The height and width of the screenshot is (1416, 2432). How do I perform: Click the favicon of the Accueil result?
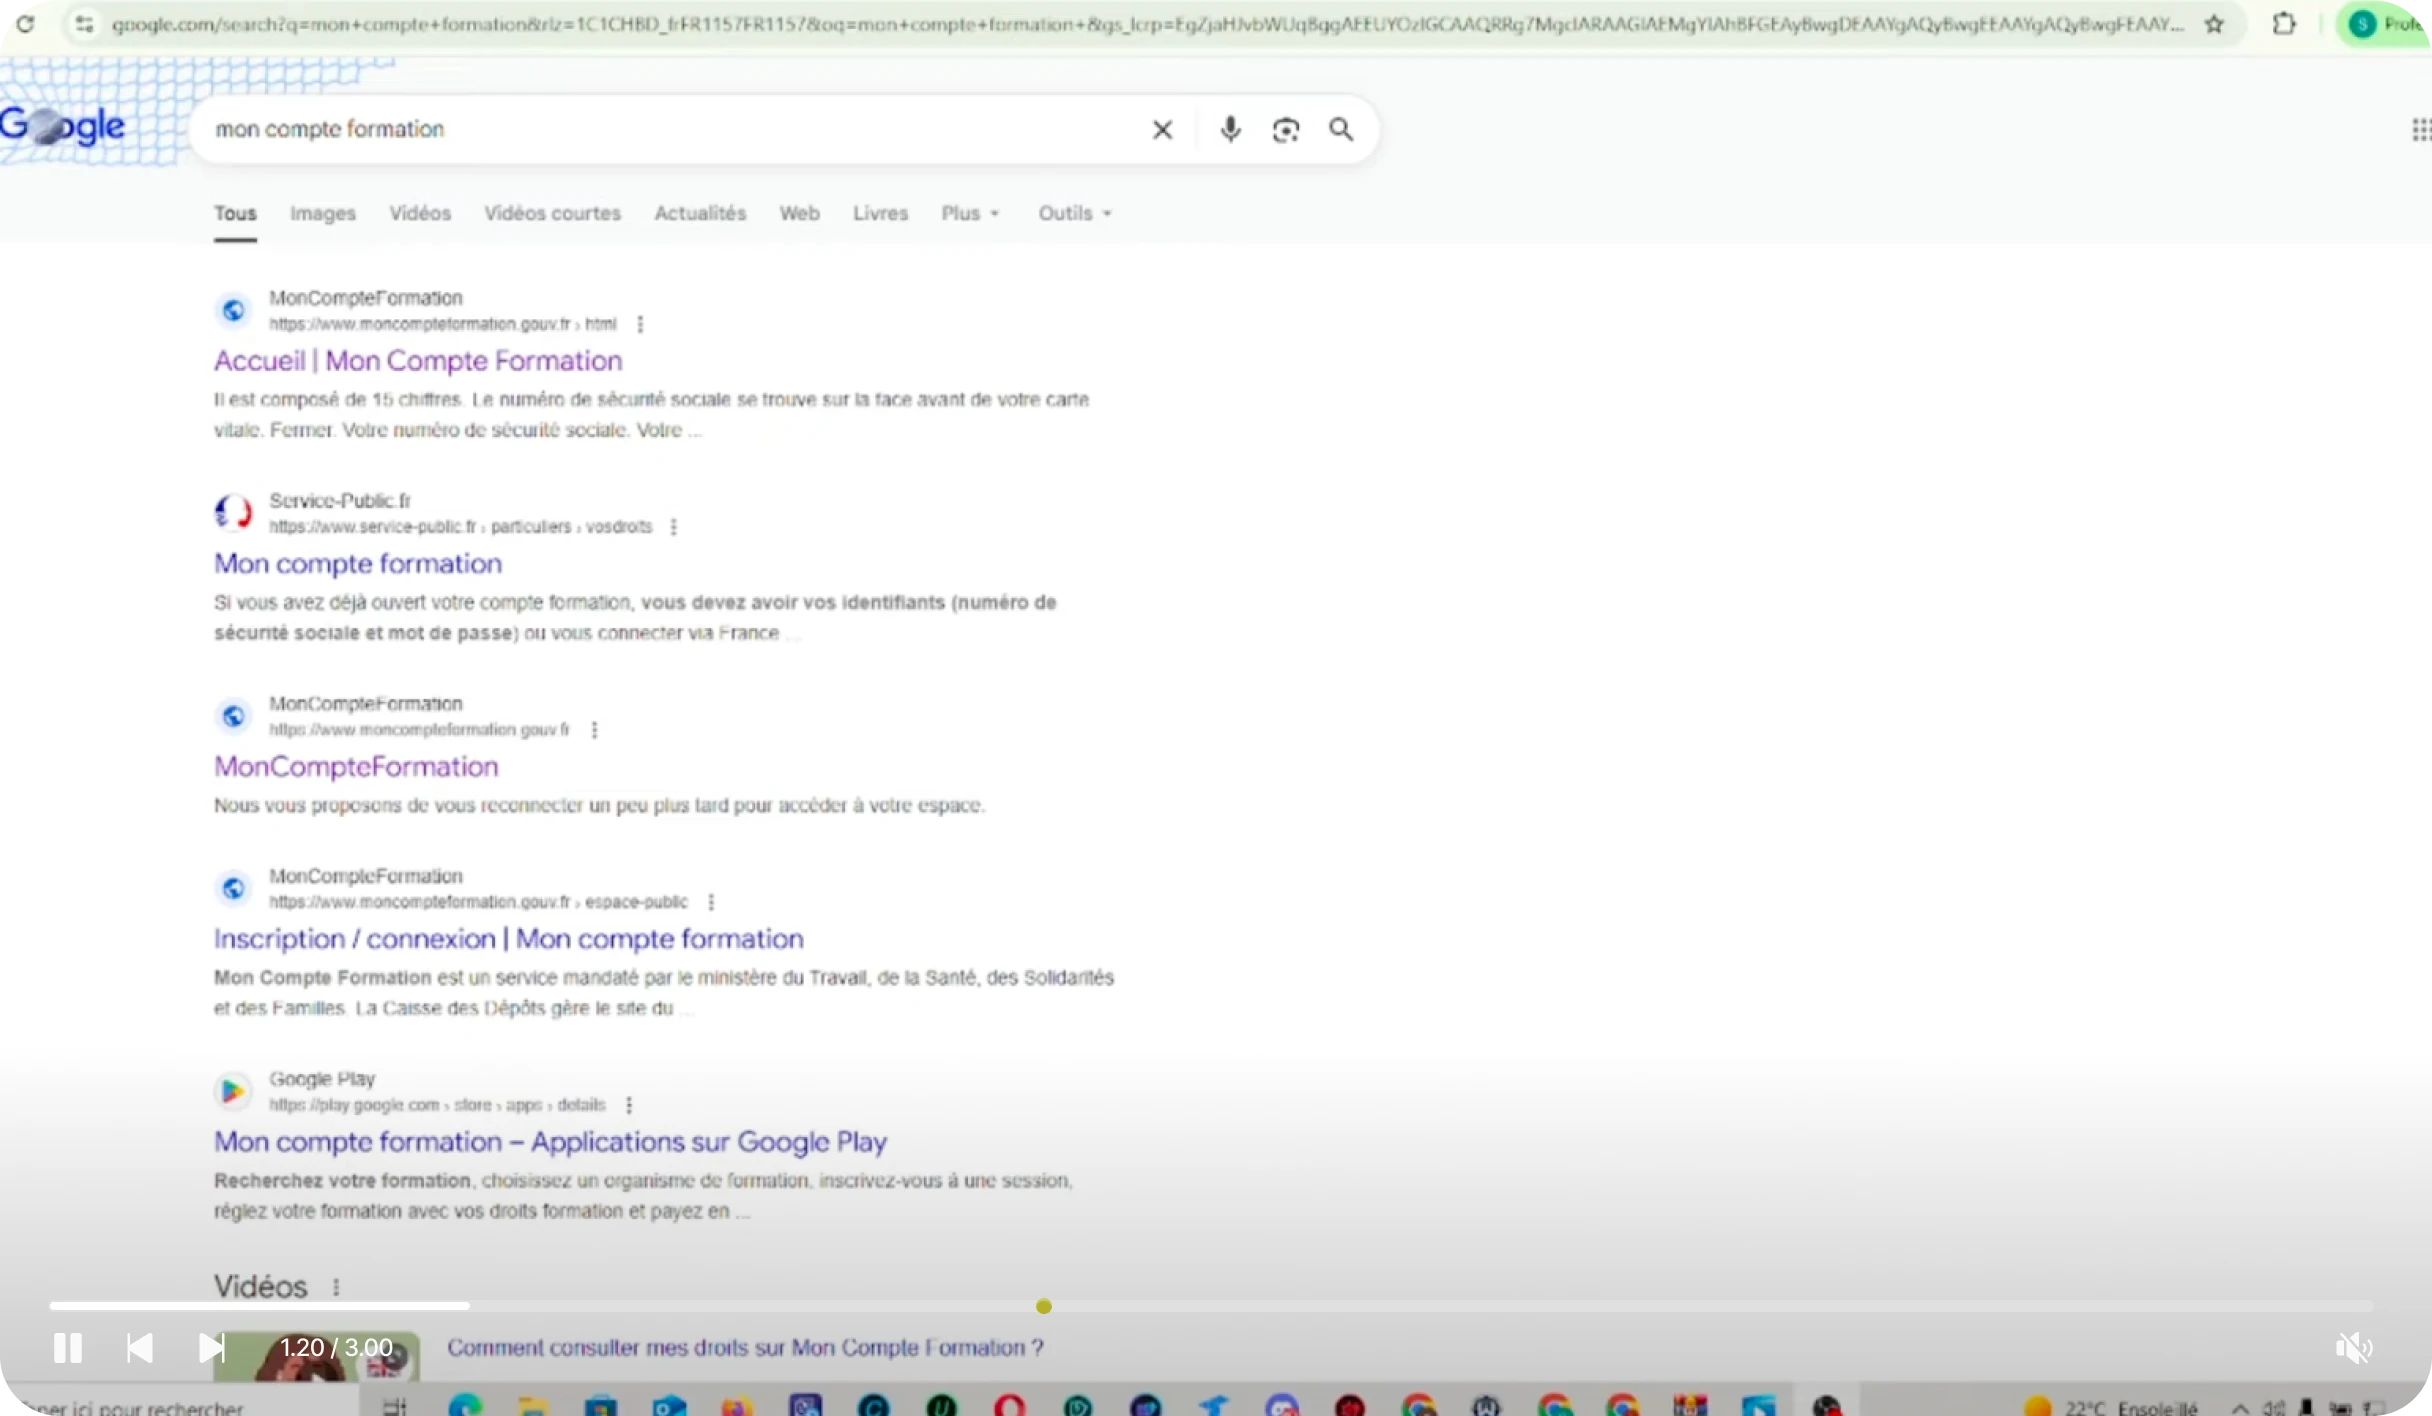[x=233, y=310]
